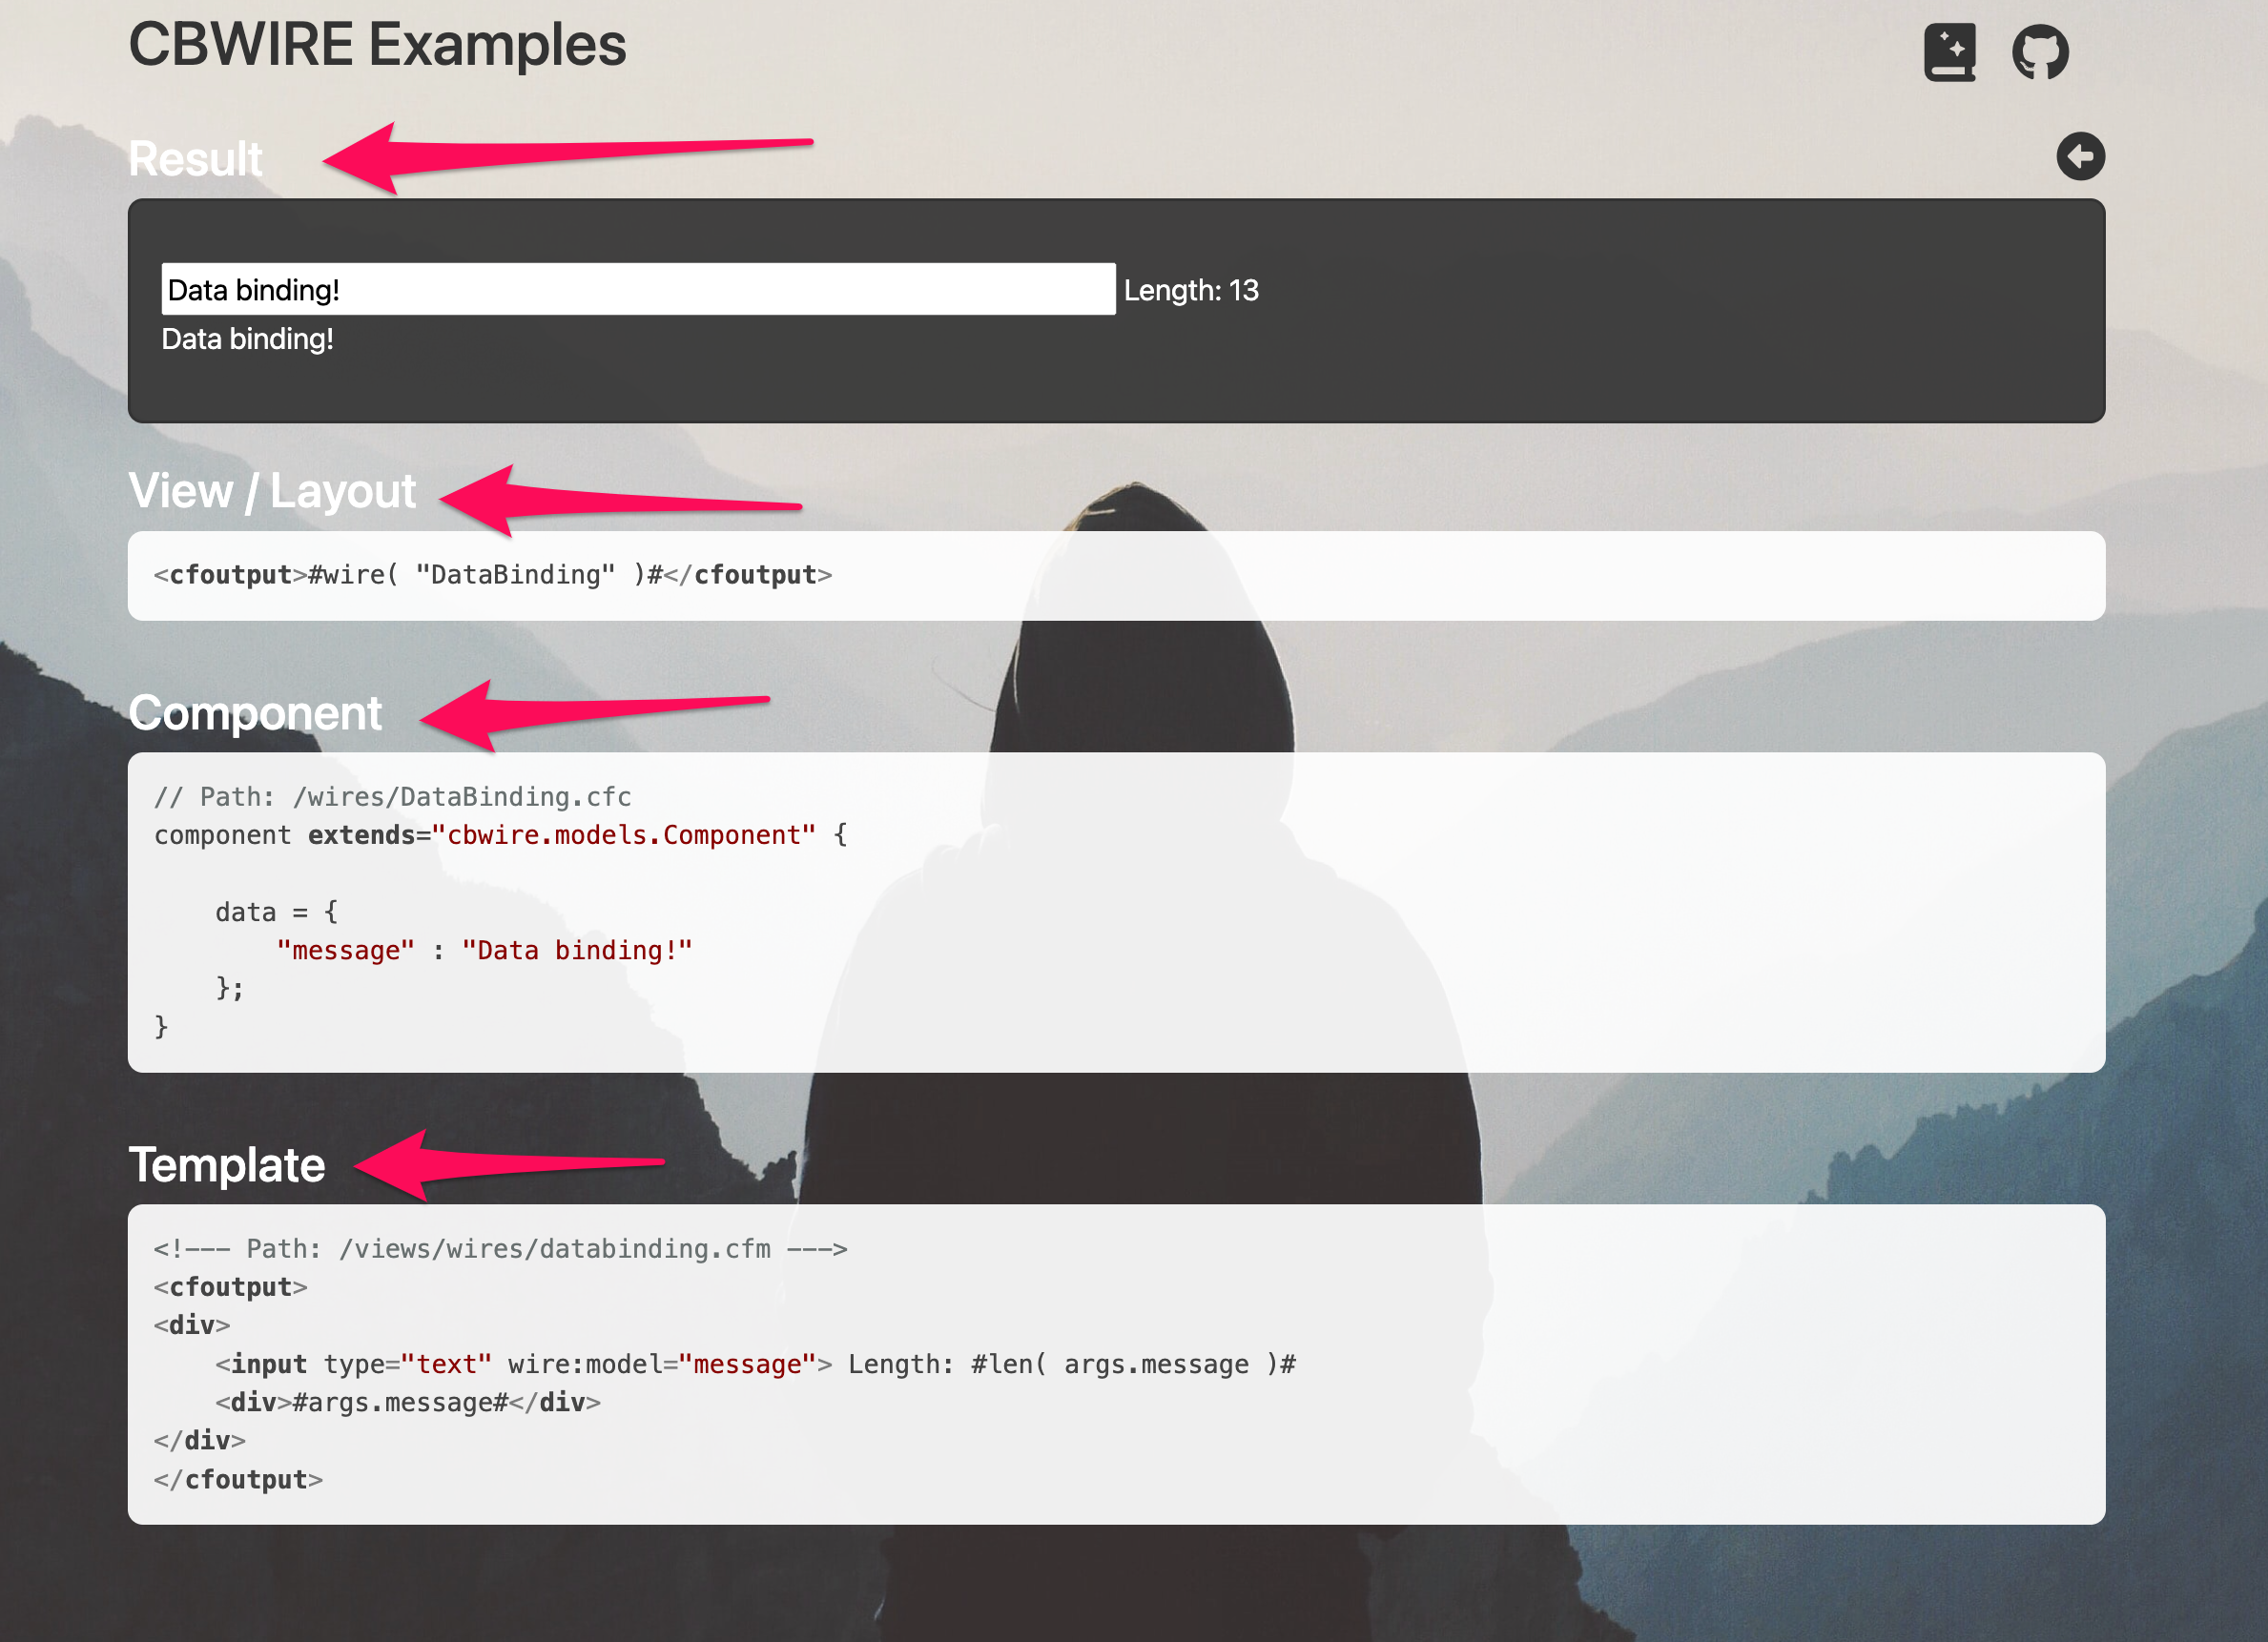This screenshot has height=1642, width=2268.
Task: Click the cbwire.models.Component string in code
Action: tap(623, 835)
